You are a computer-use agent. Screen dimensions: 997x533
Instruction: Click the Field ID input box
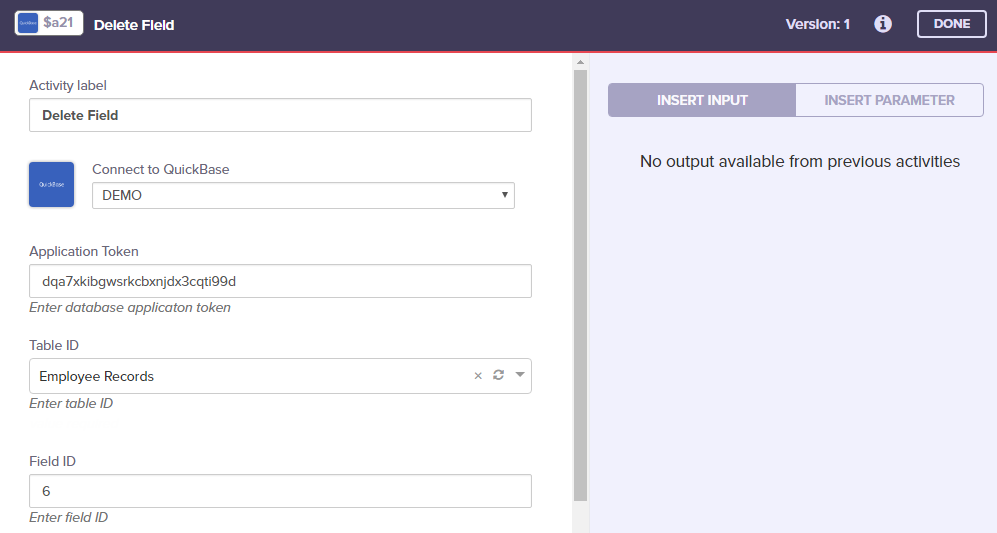(280, 491)
